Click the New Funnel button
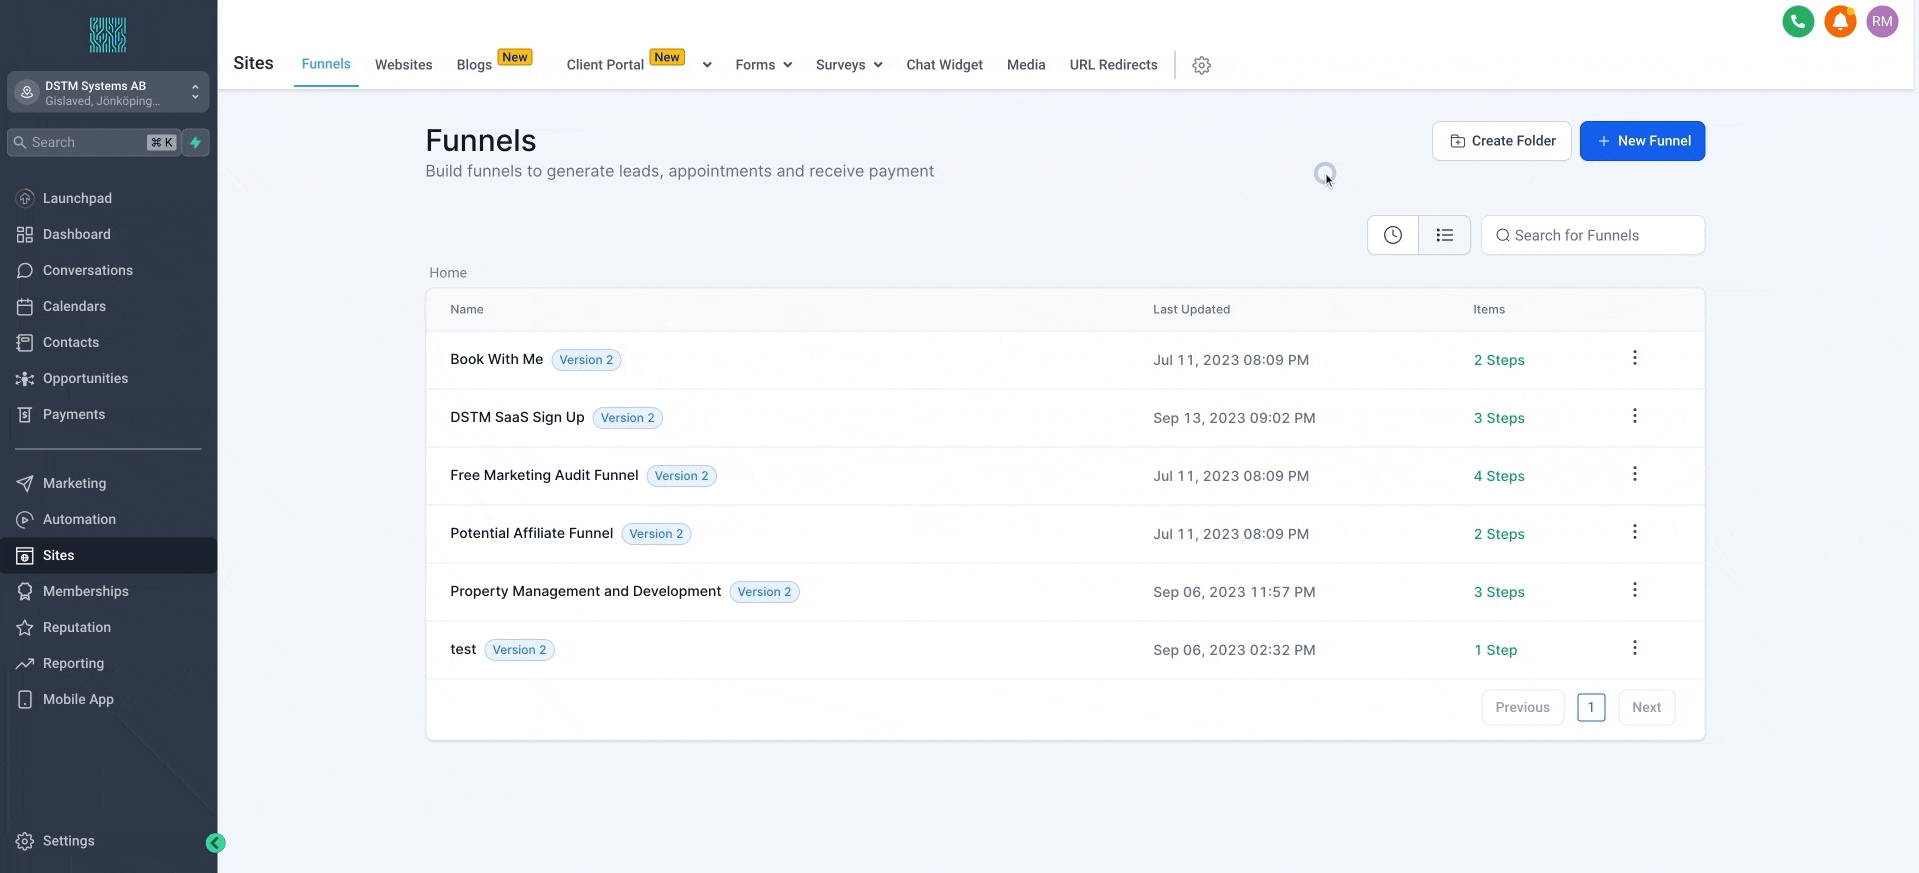1919x873 pixels. pyautogui.click(x=1642, y=141)
